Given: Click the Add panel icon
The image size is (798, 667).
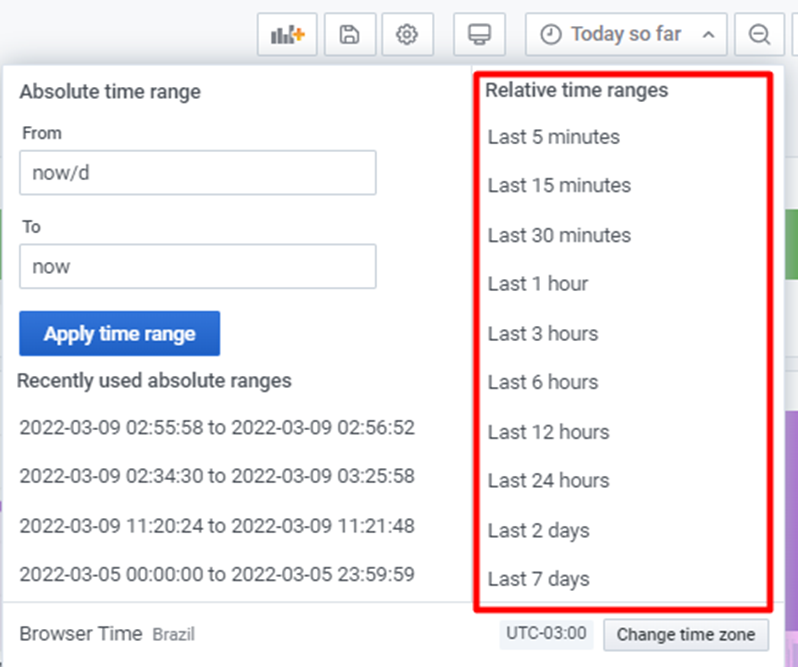Looking at the screenshot, I should [x=287, y=35].
